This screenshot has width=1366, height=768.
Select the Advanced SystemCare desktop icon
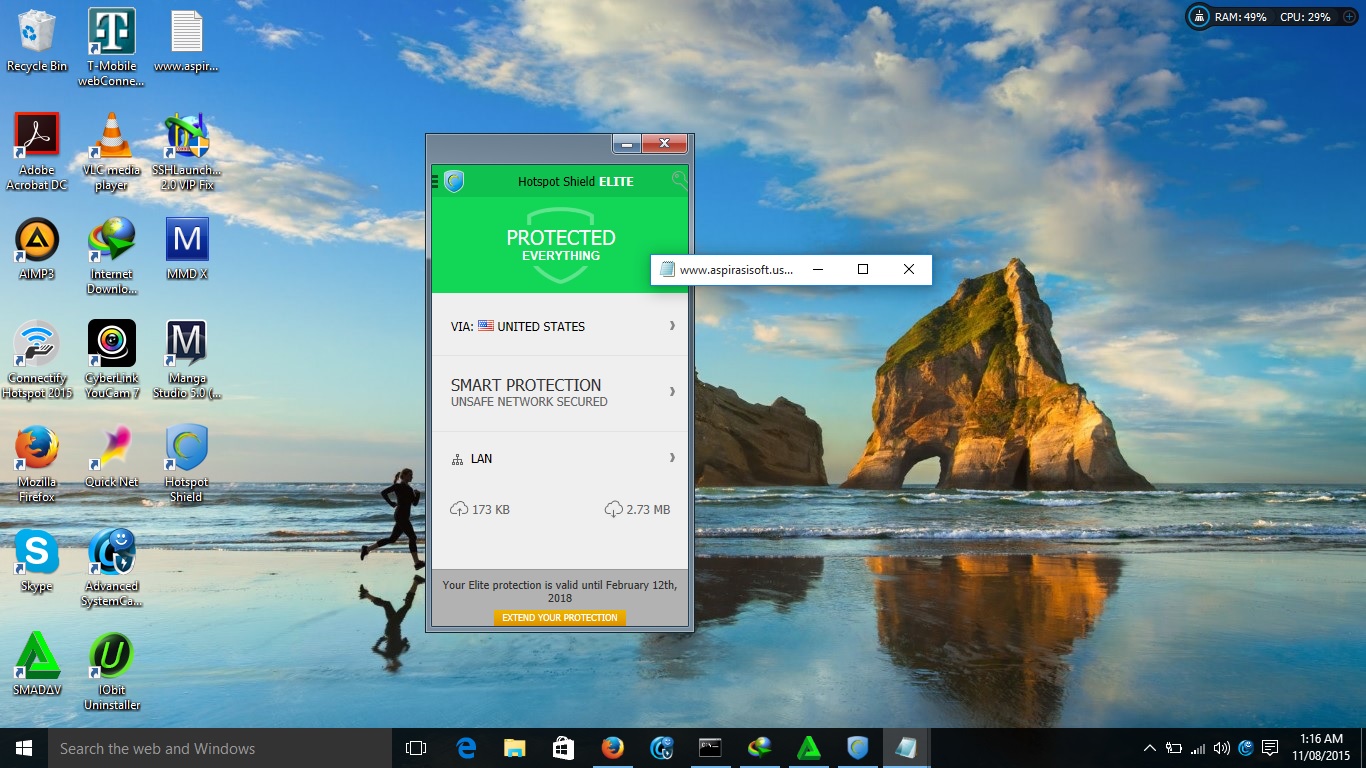[x=111, y=568]
